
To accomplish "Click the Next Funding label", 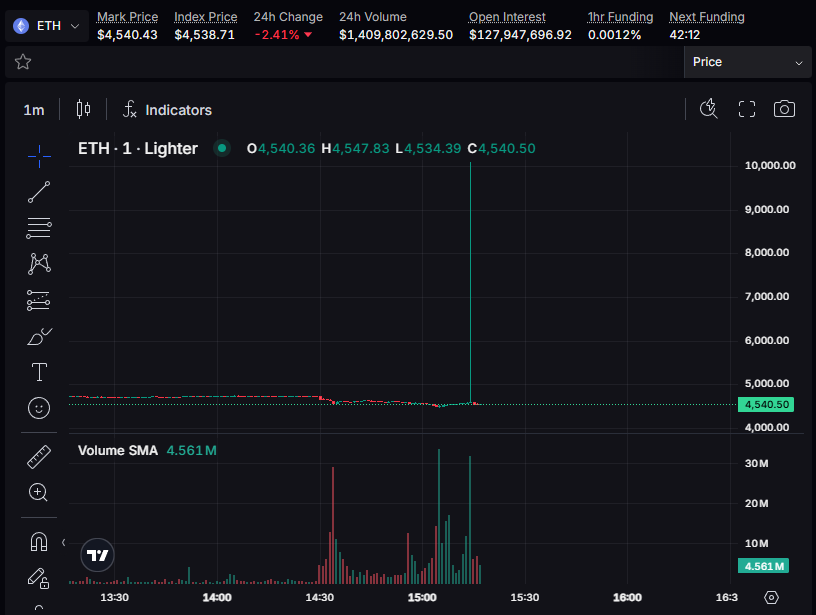I will click(x=707, y=17).
